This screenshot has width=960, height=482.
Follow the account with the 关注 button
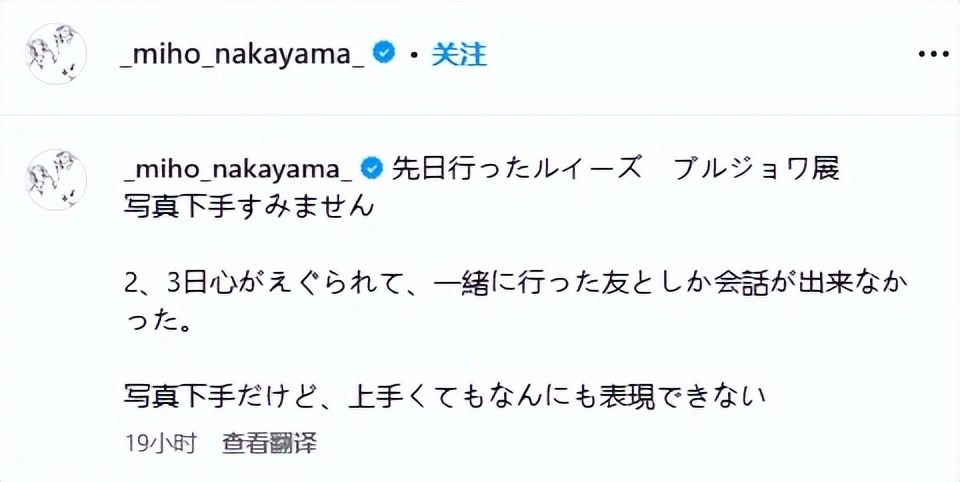tap(459, 54)
